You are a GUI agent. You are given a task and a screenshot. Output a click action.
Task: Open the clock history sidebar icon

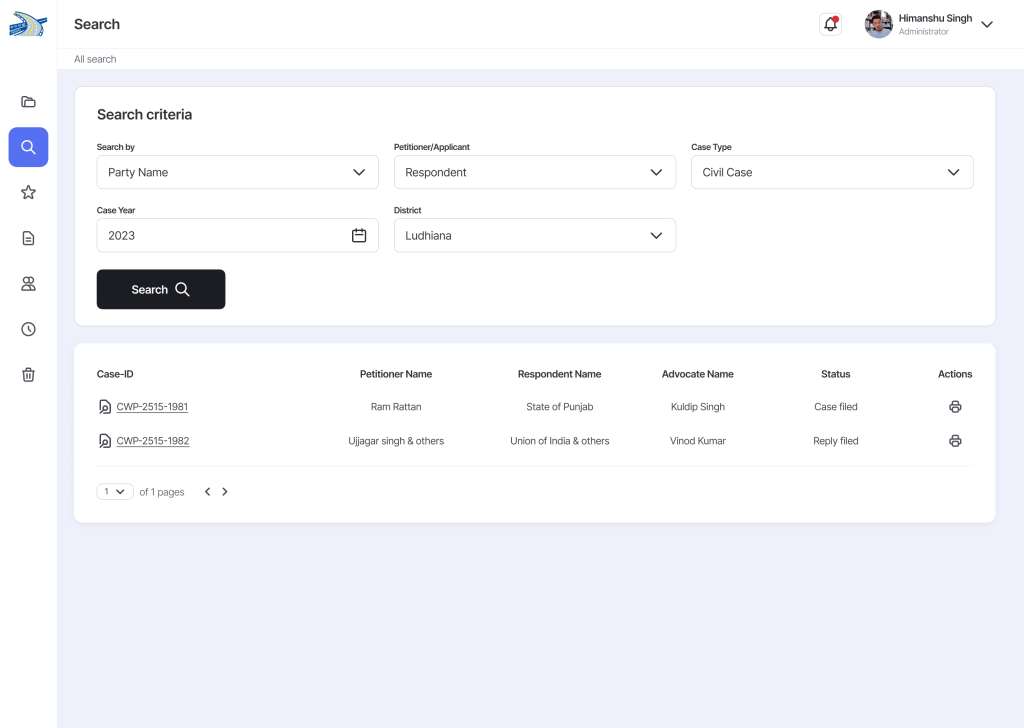(28, 329)
